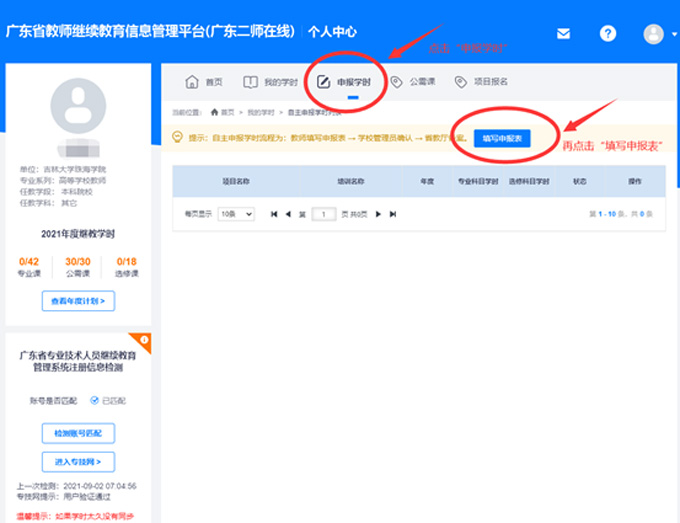
Task: Open the 10条 per-page dropdown
Action: pos(236,214)
